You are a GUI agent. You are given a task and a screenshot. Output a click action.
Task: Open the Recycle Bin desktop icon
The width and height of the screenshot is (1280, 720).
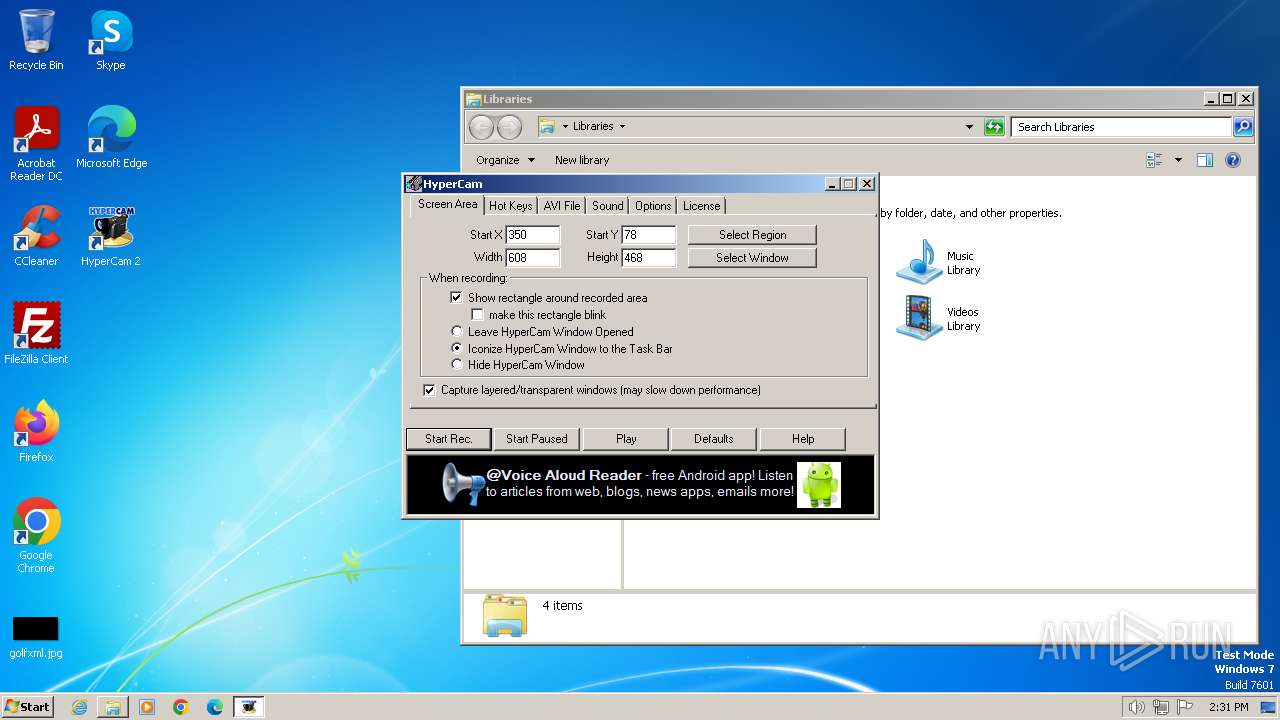tap(36, 40)
